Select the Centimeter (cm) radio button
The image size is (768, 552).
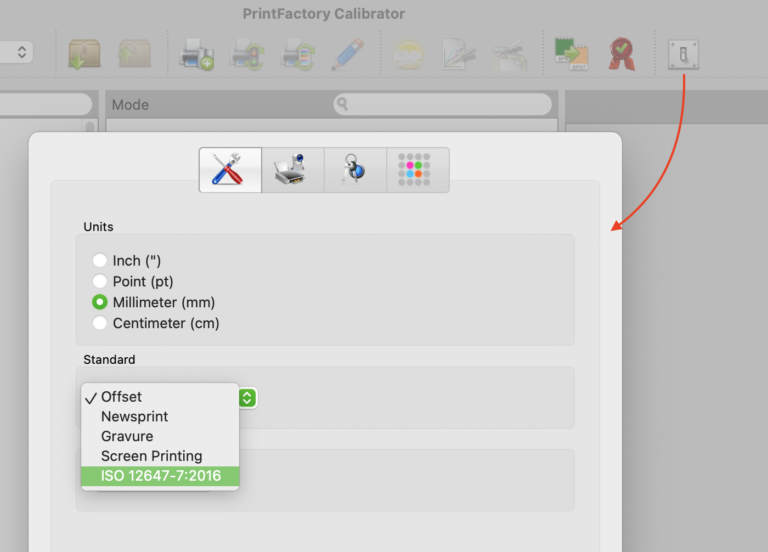click(x=100, y=323)
